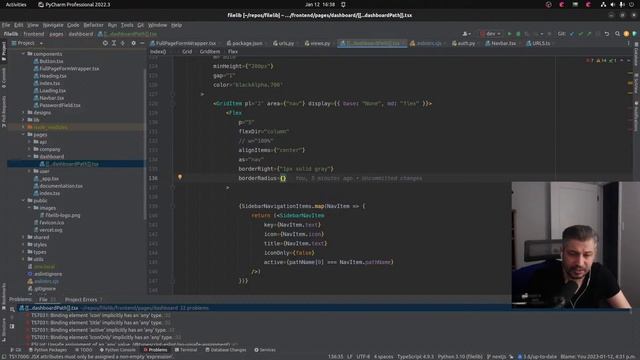This screenshot has height=360, width=640.
Task: Open Python Packages tool window button
Action: [48, 350]
